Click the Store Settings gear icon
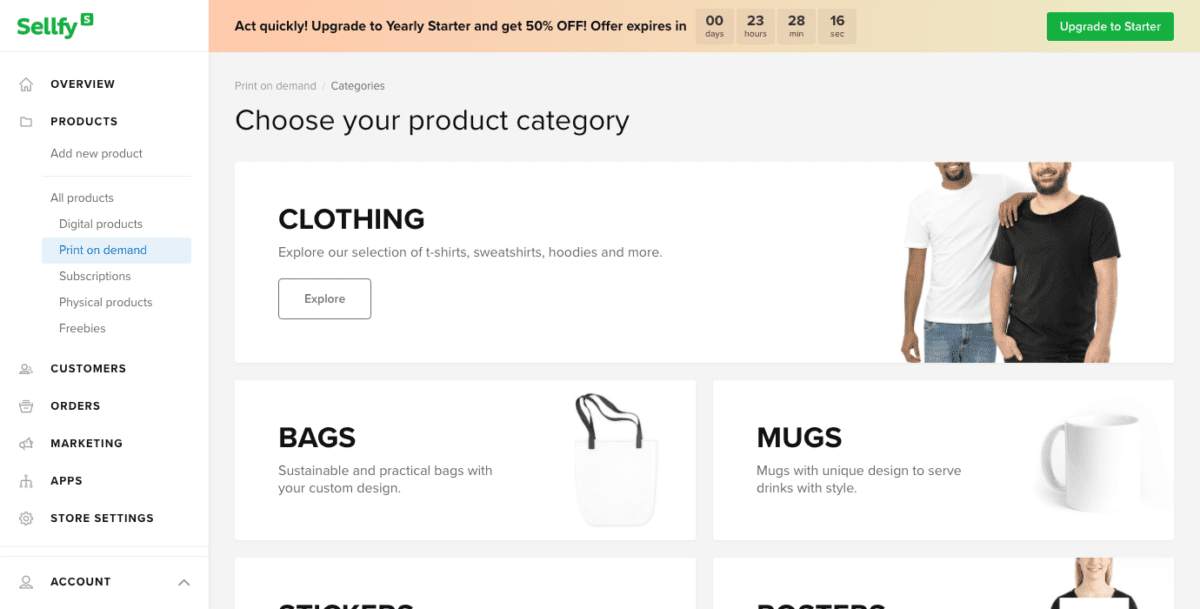The image size is (1200, 609). (26, 519)
